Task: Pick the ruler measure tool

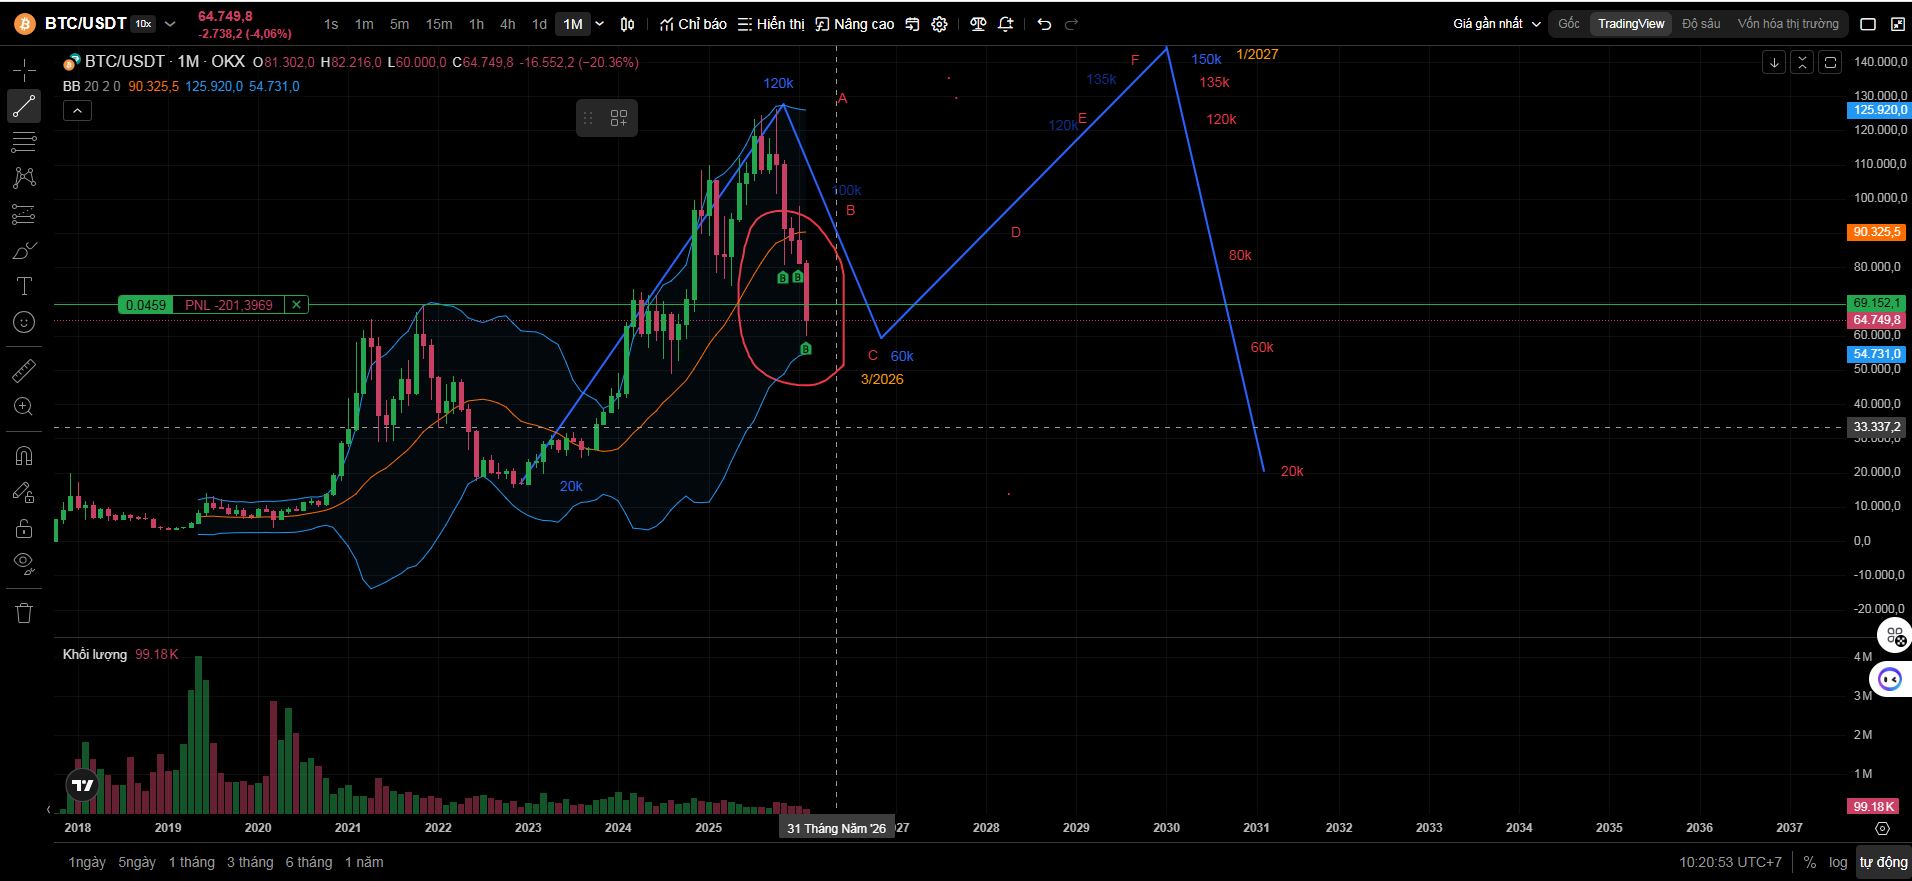Action: [x=24, y=371]
